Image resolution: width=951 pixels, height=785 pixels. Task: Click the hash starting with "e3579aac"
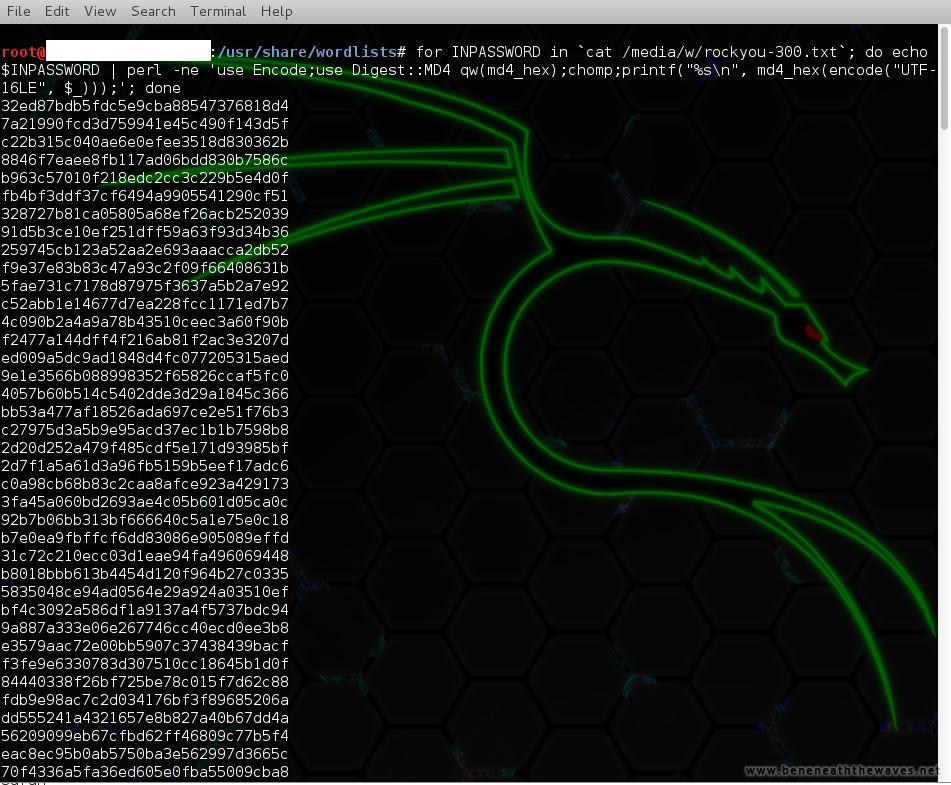[x=145, y=646]
